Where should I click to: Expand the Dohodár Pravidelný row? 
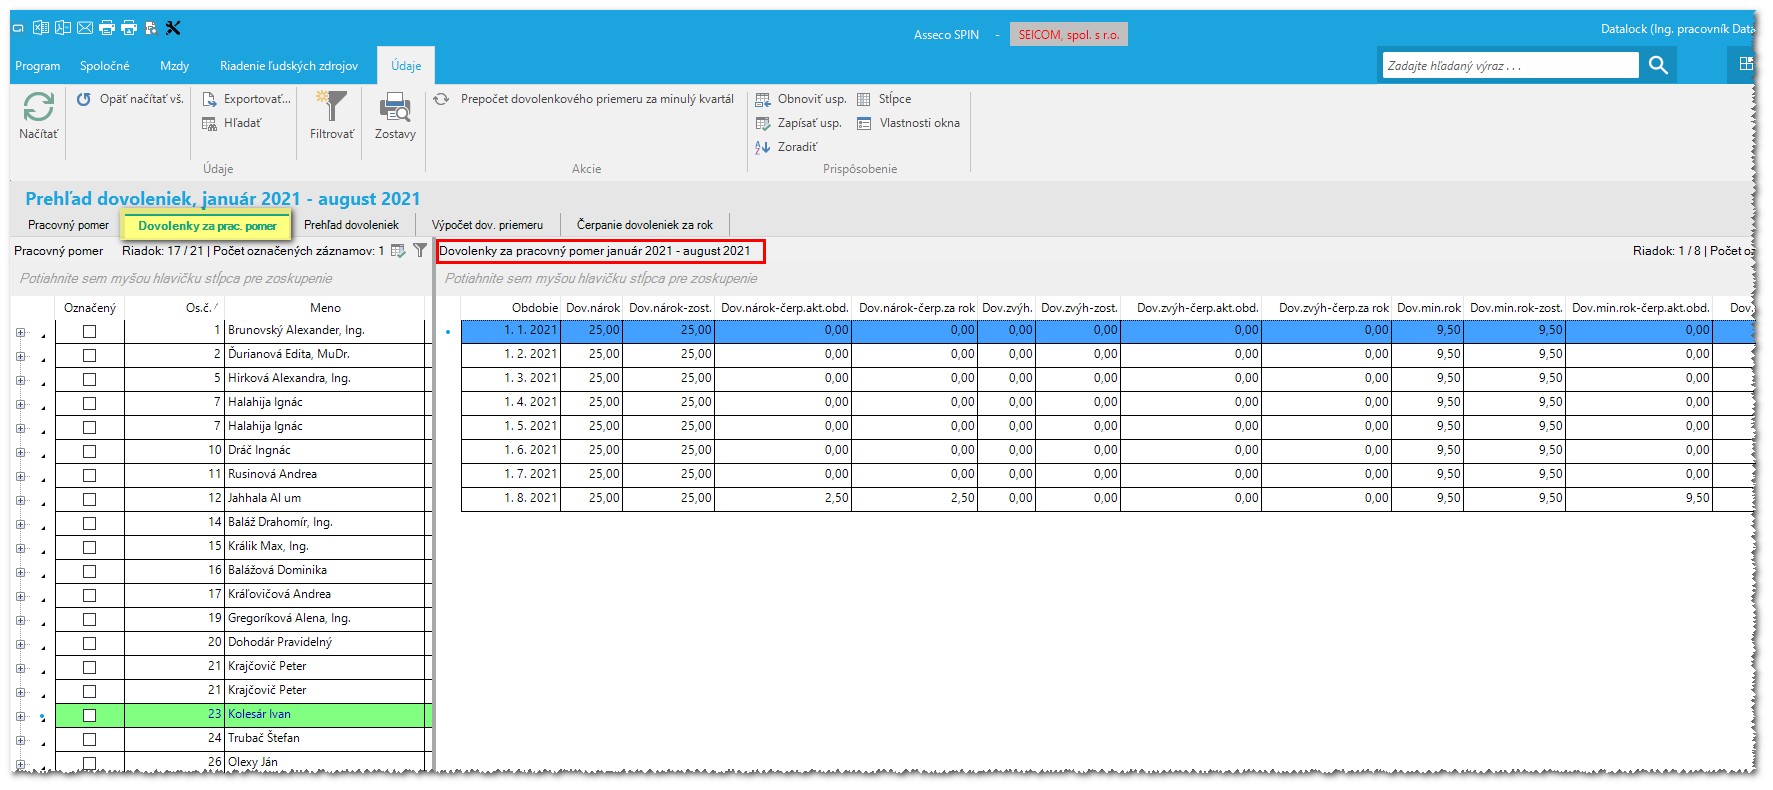(x=20, y=644)
